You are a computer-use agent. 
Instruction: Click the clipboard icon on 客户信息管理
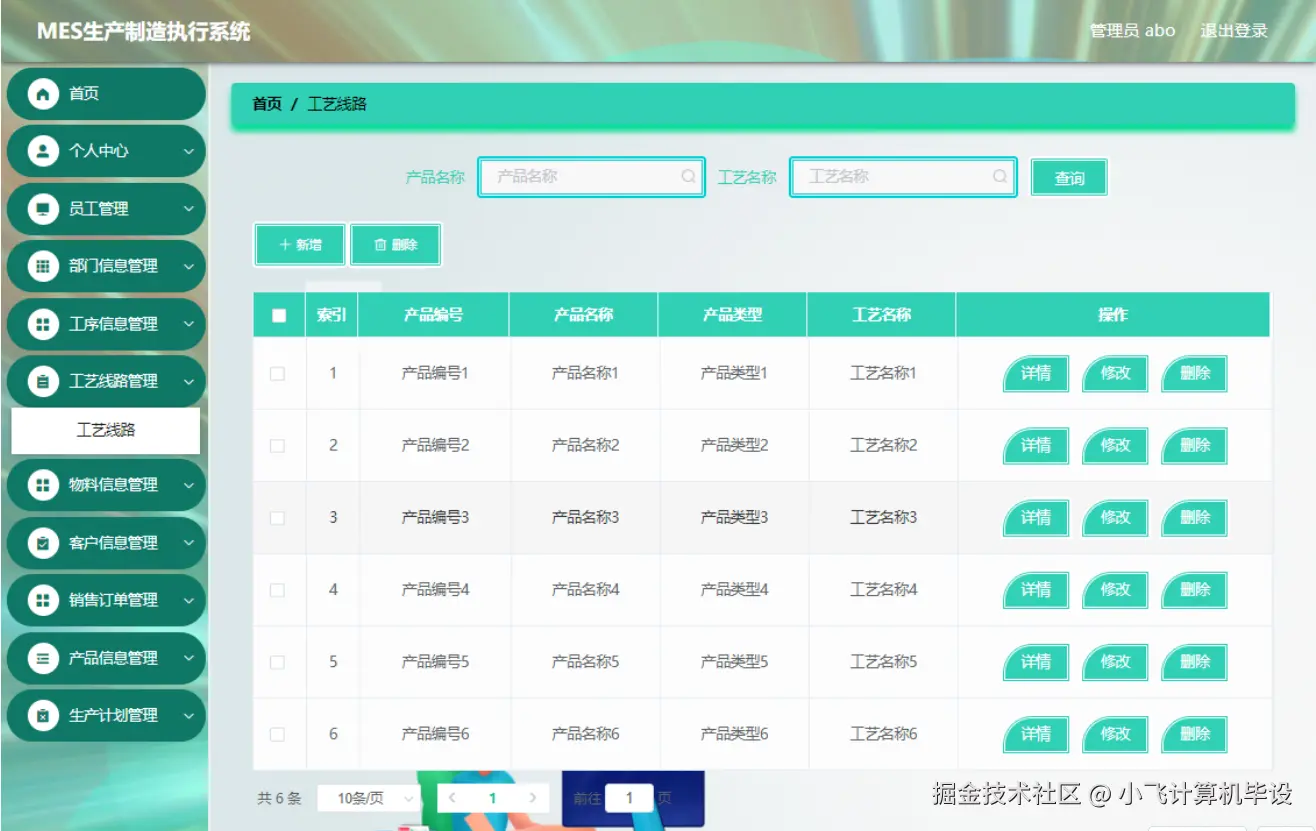click(40, 543)
